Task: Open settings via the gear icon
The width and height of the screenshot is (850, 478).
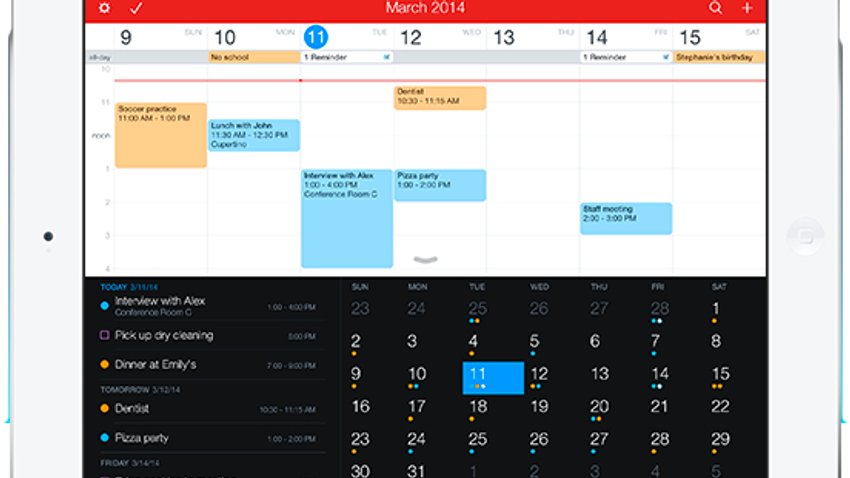Action: coord(104,8)
